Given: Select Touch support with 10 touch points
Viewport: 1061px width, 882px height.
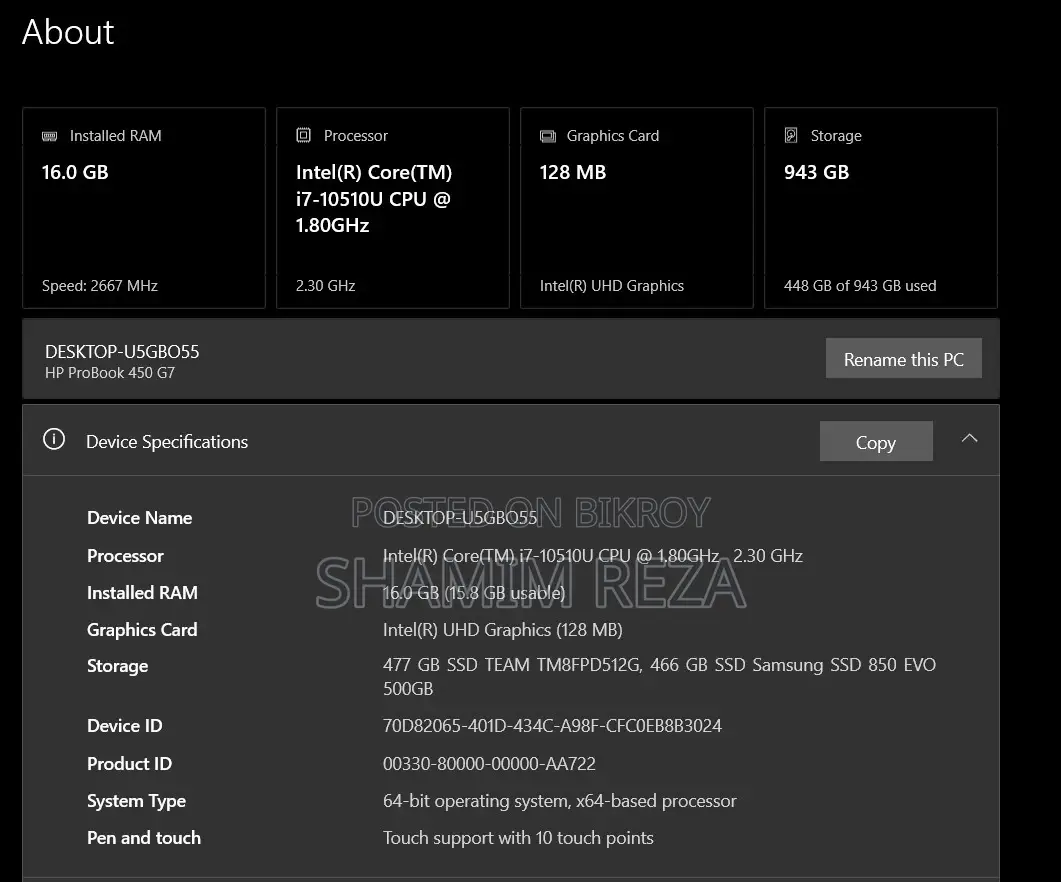Looking at the screenshot, I should (x=518, y=838).
